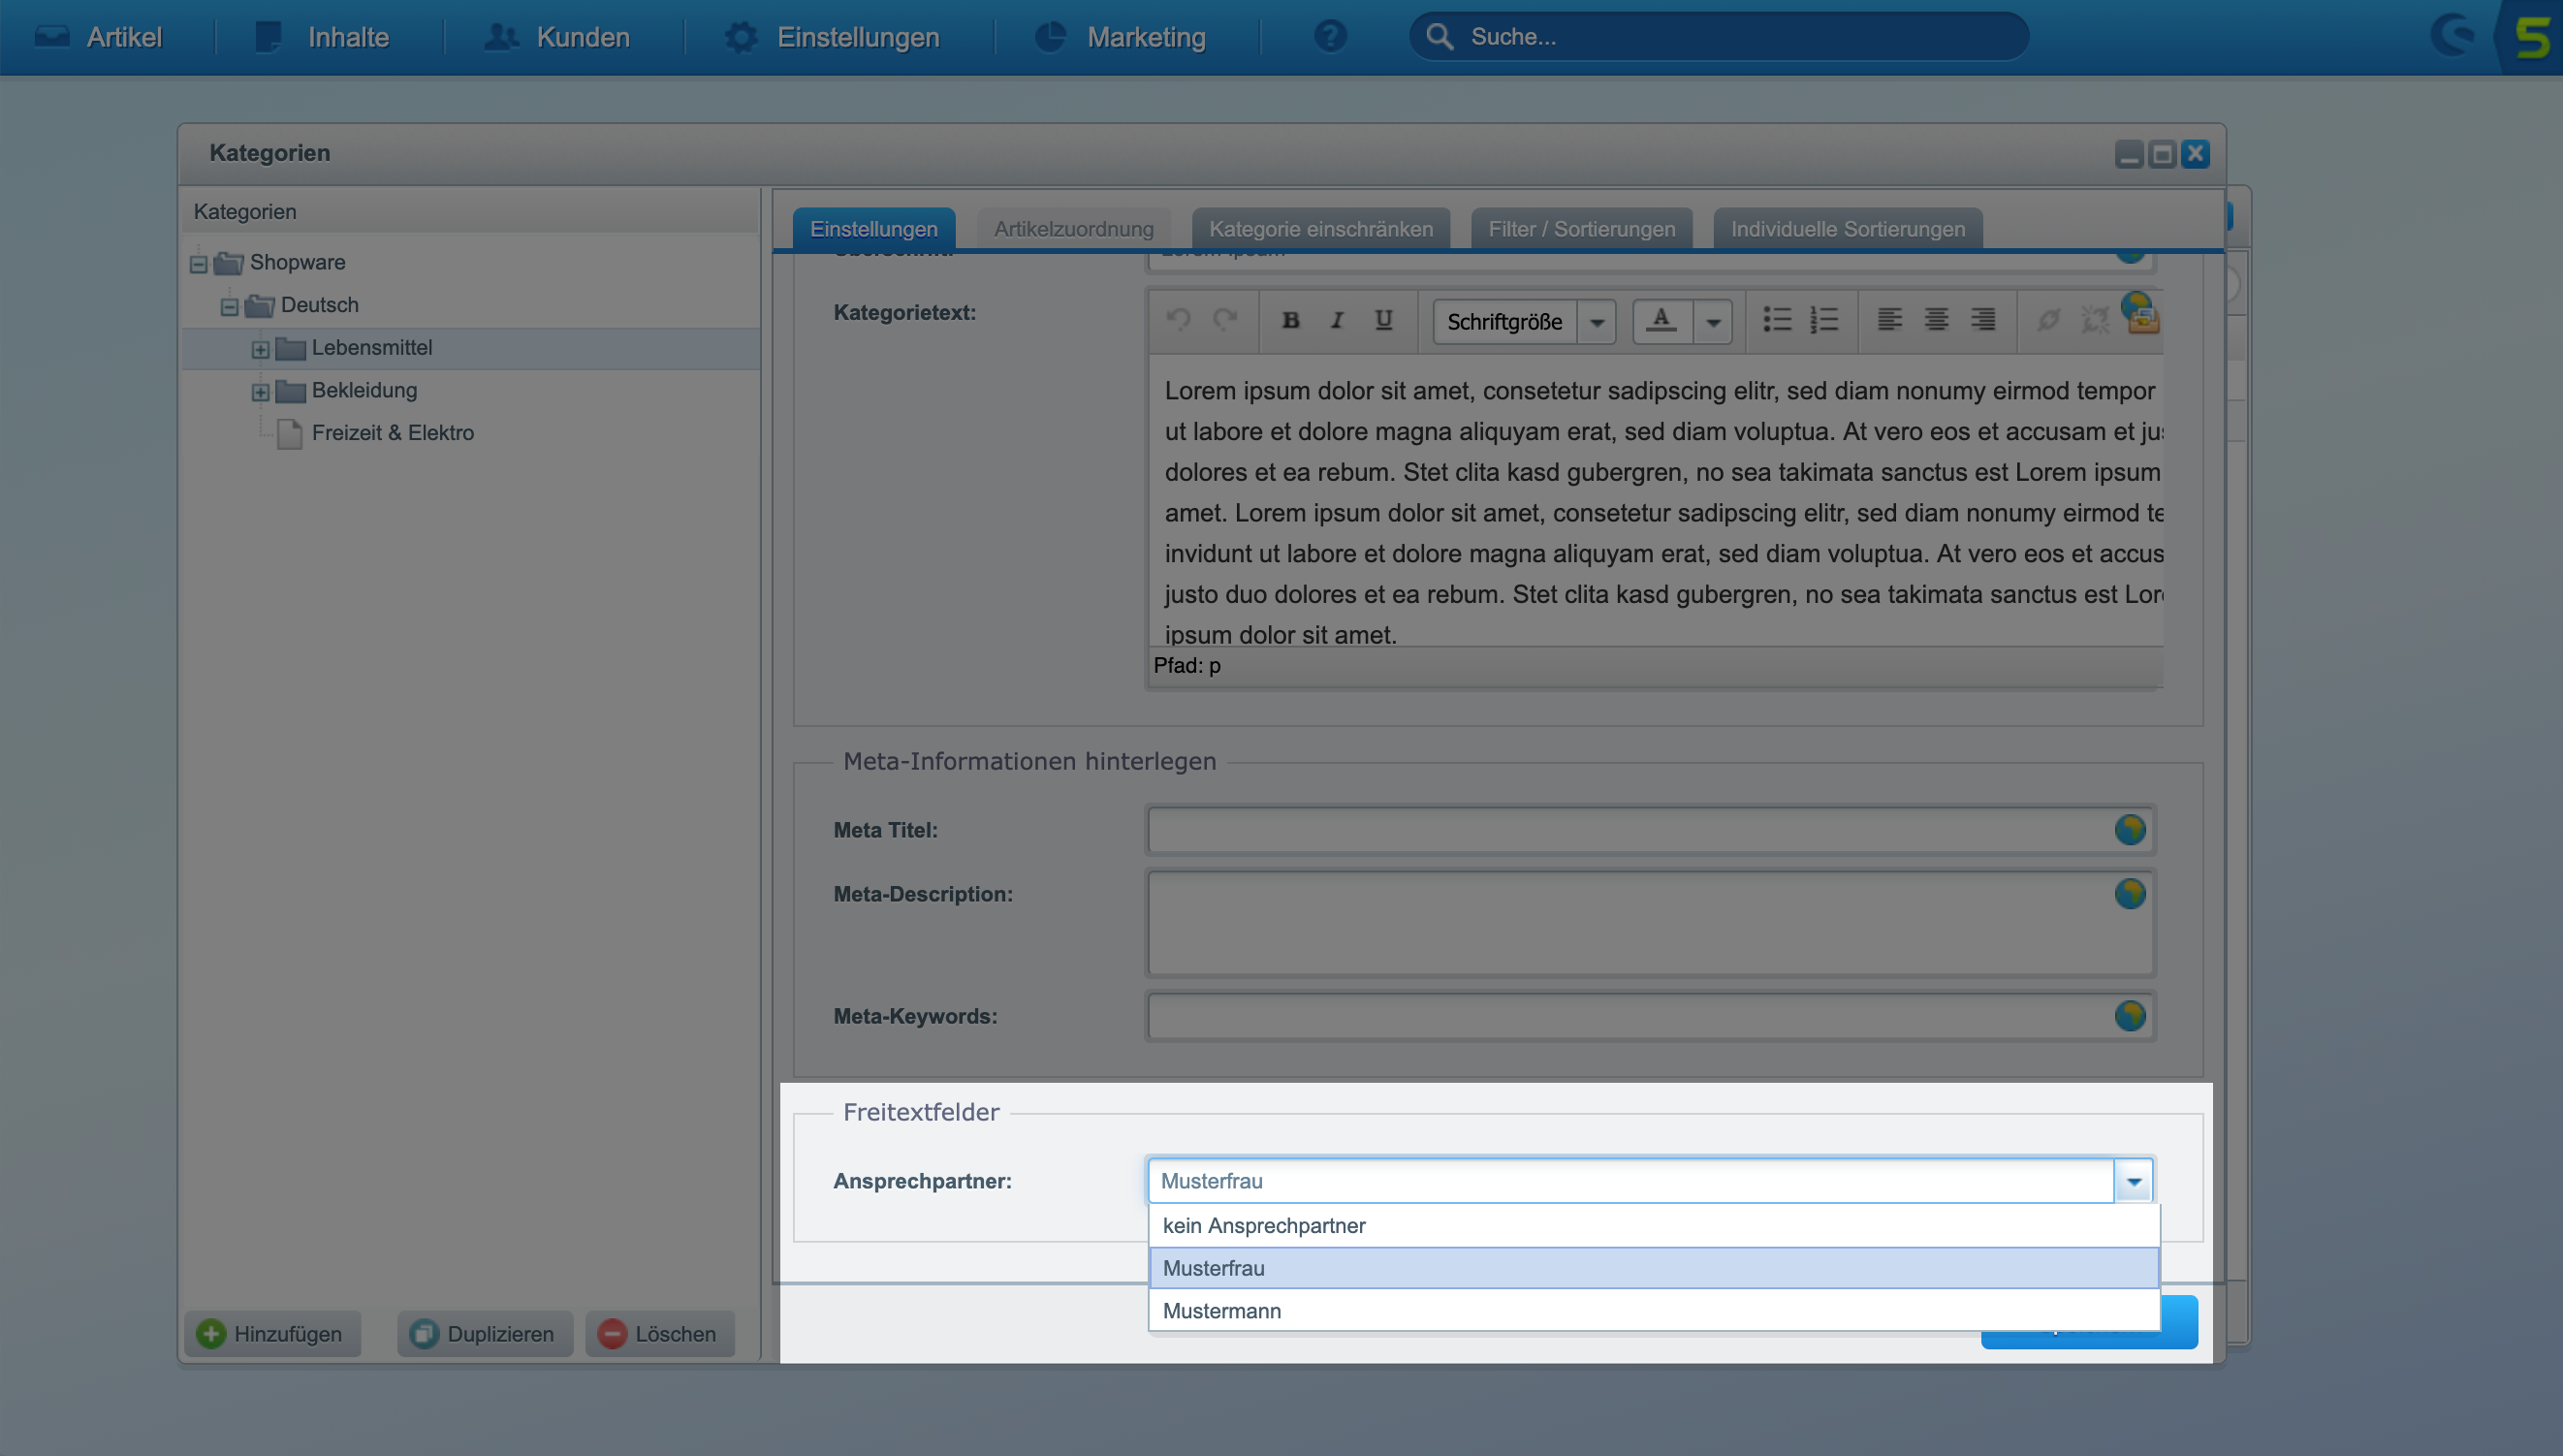The image size is (2563, 1456).
Task: Maximize the Kategorien window
Action: pos(2162,154)
